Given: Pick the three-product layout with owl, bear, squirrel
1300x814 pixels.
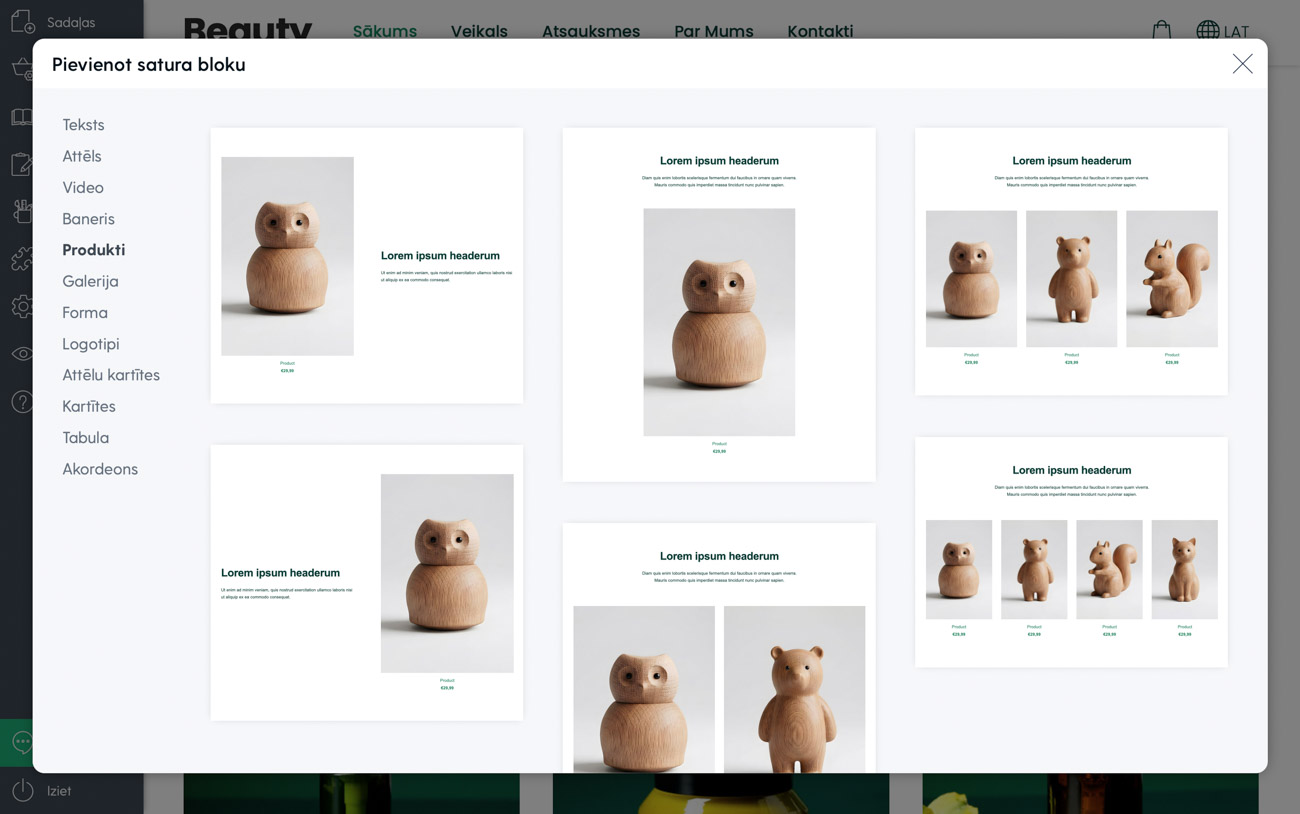Looking at the screenshot, I should (1071, 261).
